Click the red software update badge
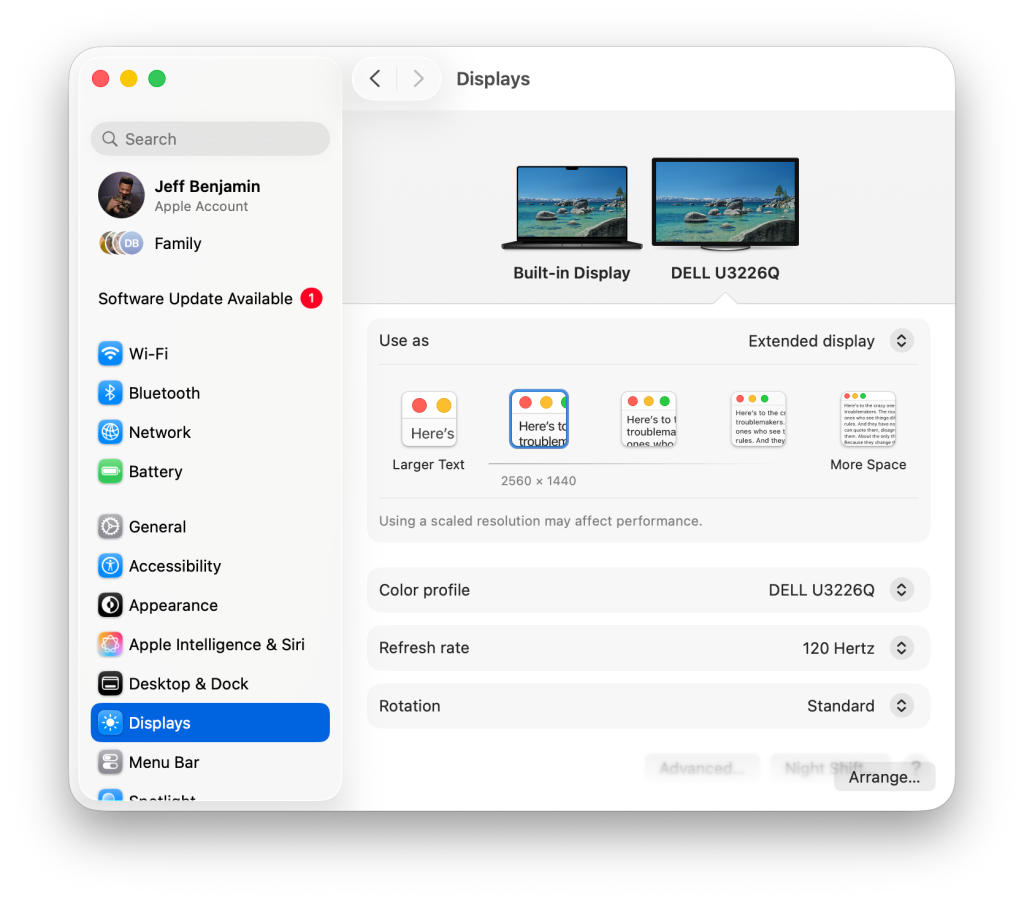This screenshot has height=901, width=1024. [x=312, y=298]
